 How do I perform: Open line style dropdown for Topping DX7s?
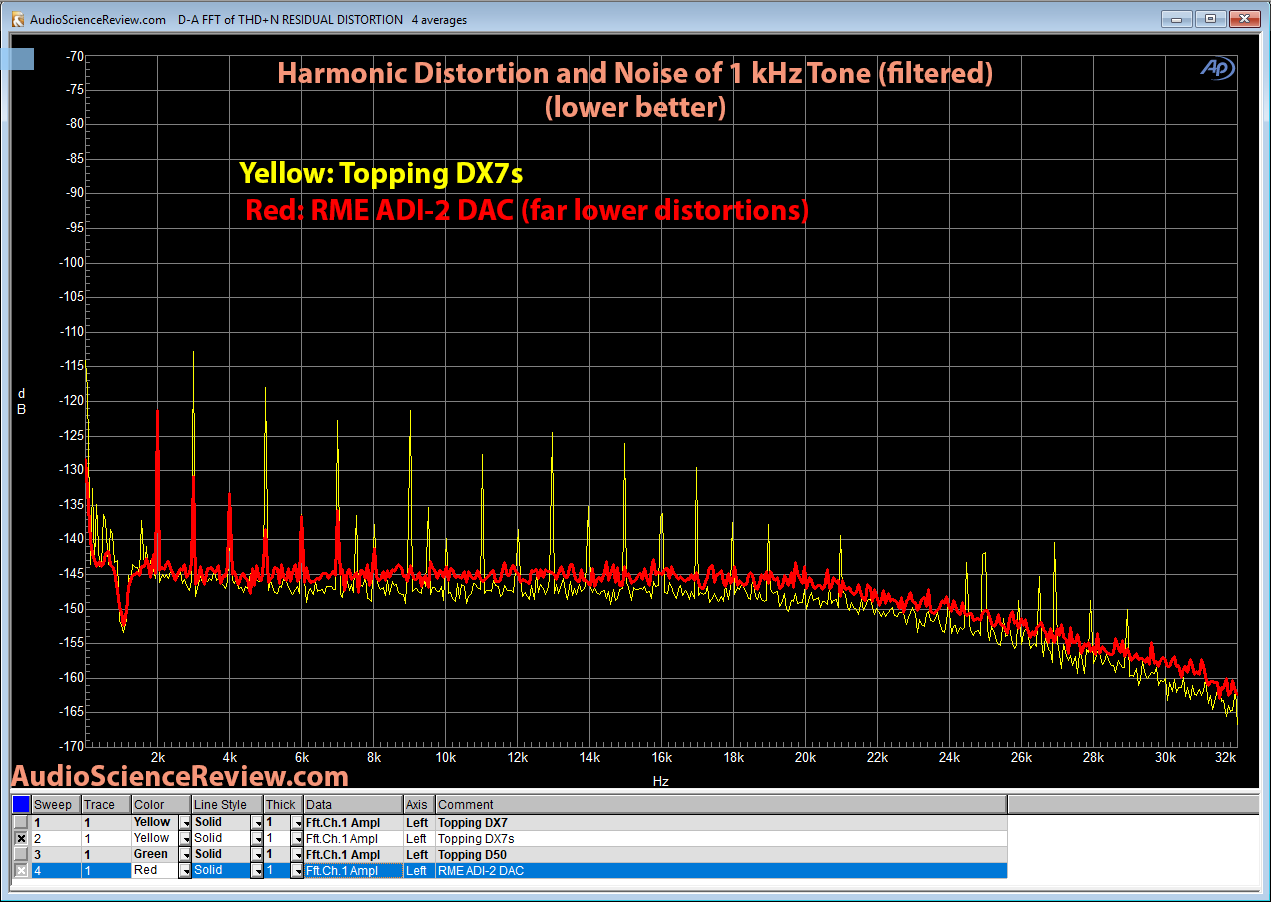[x=257, y=838]
